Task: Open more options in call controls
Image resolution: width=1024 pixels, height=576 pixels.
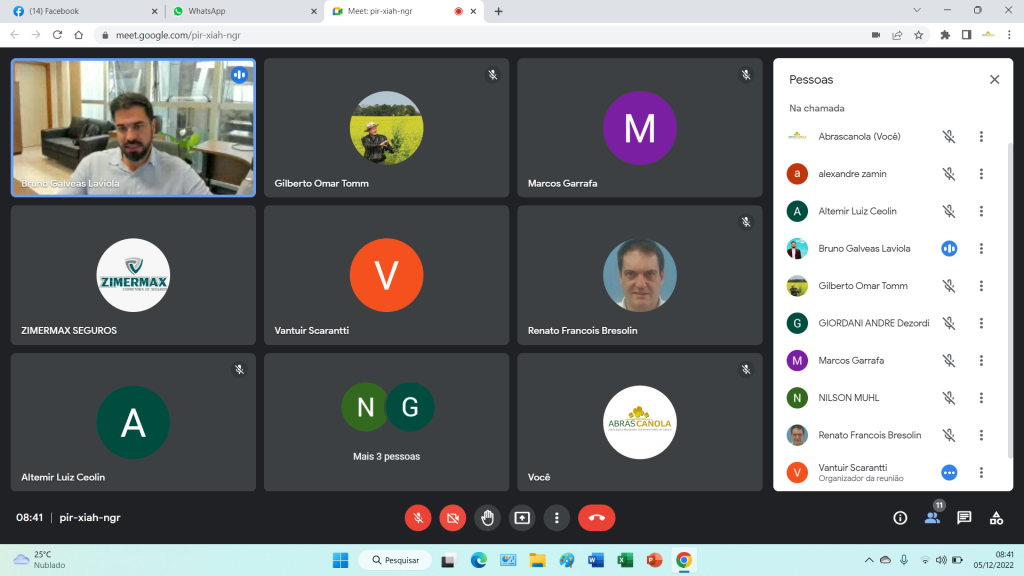Action: point(557,517)
